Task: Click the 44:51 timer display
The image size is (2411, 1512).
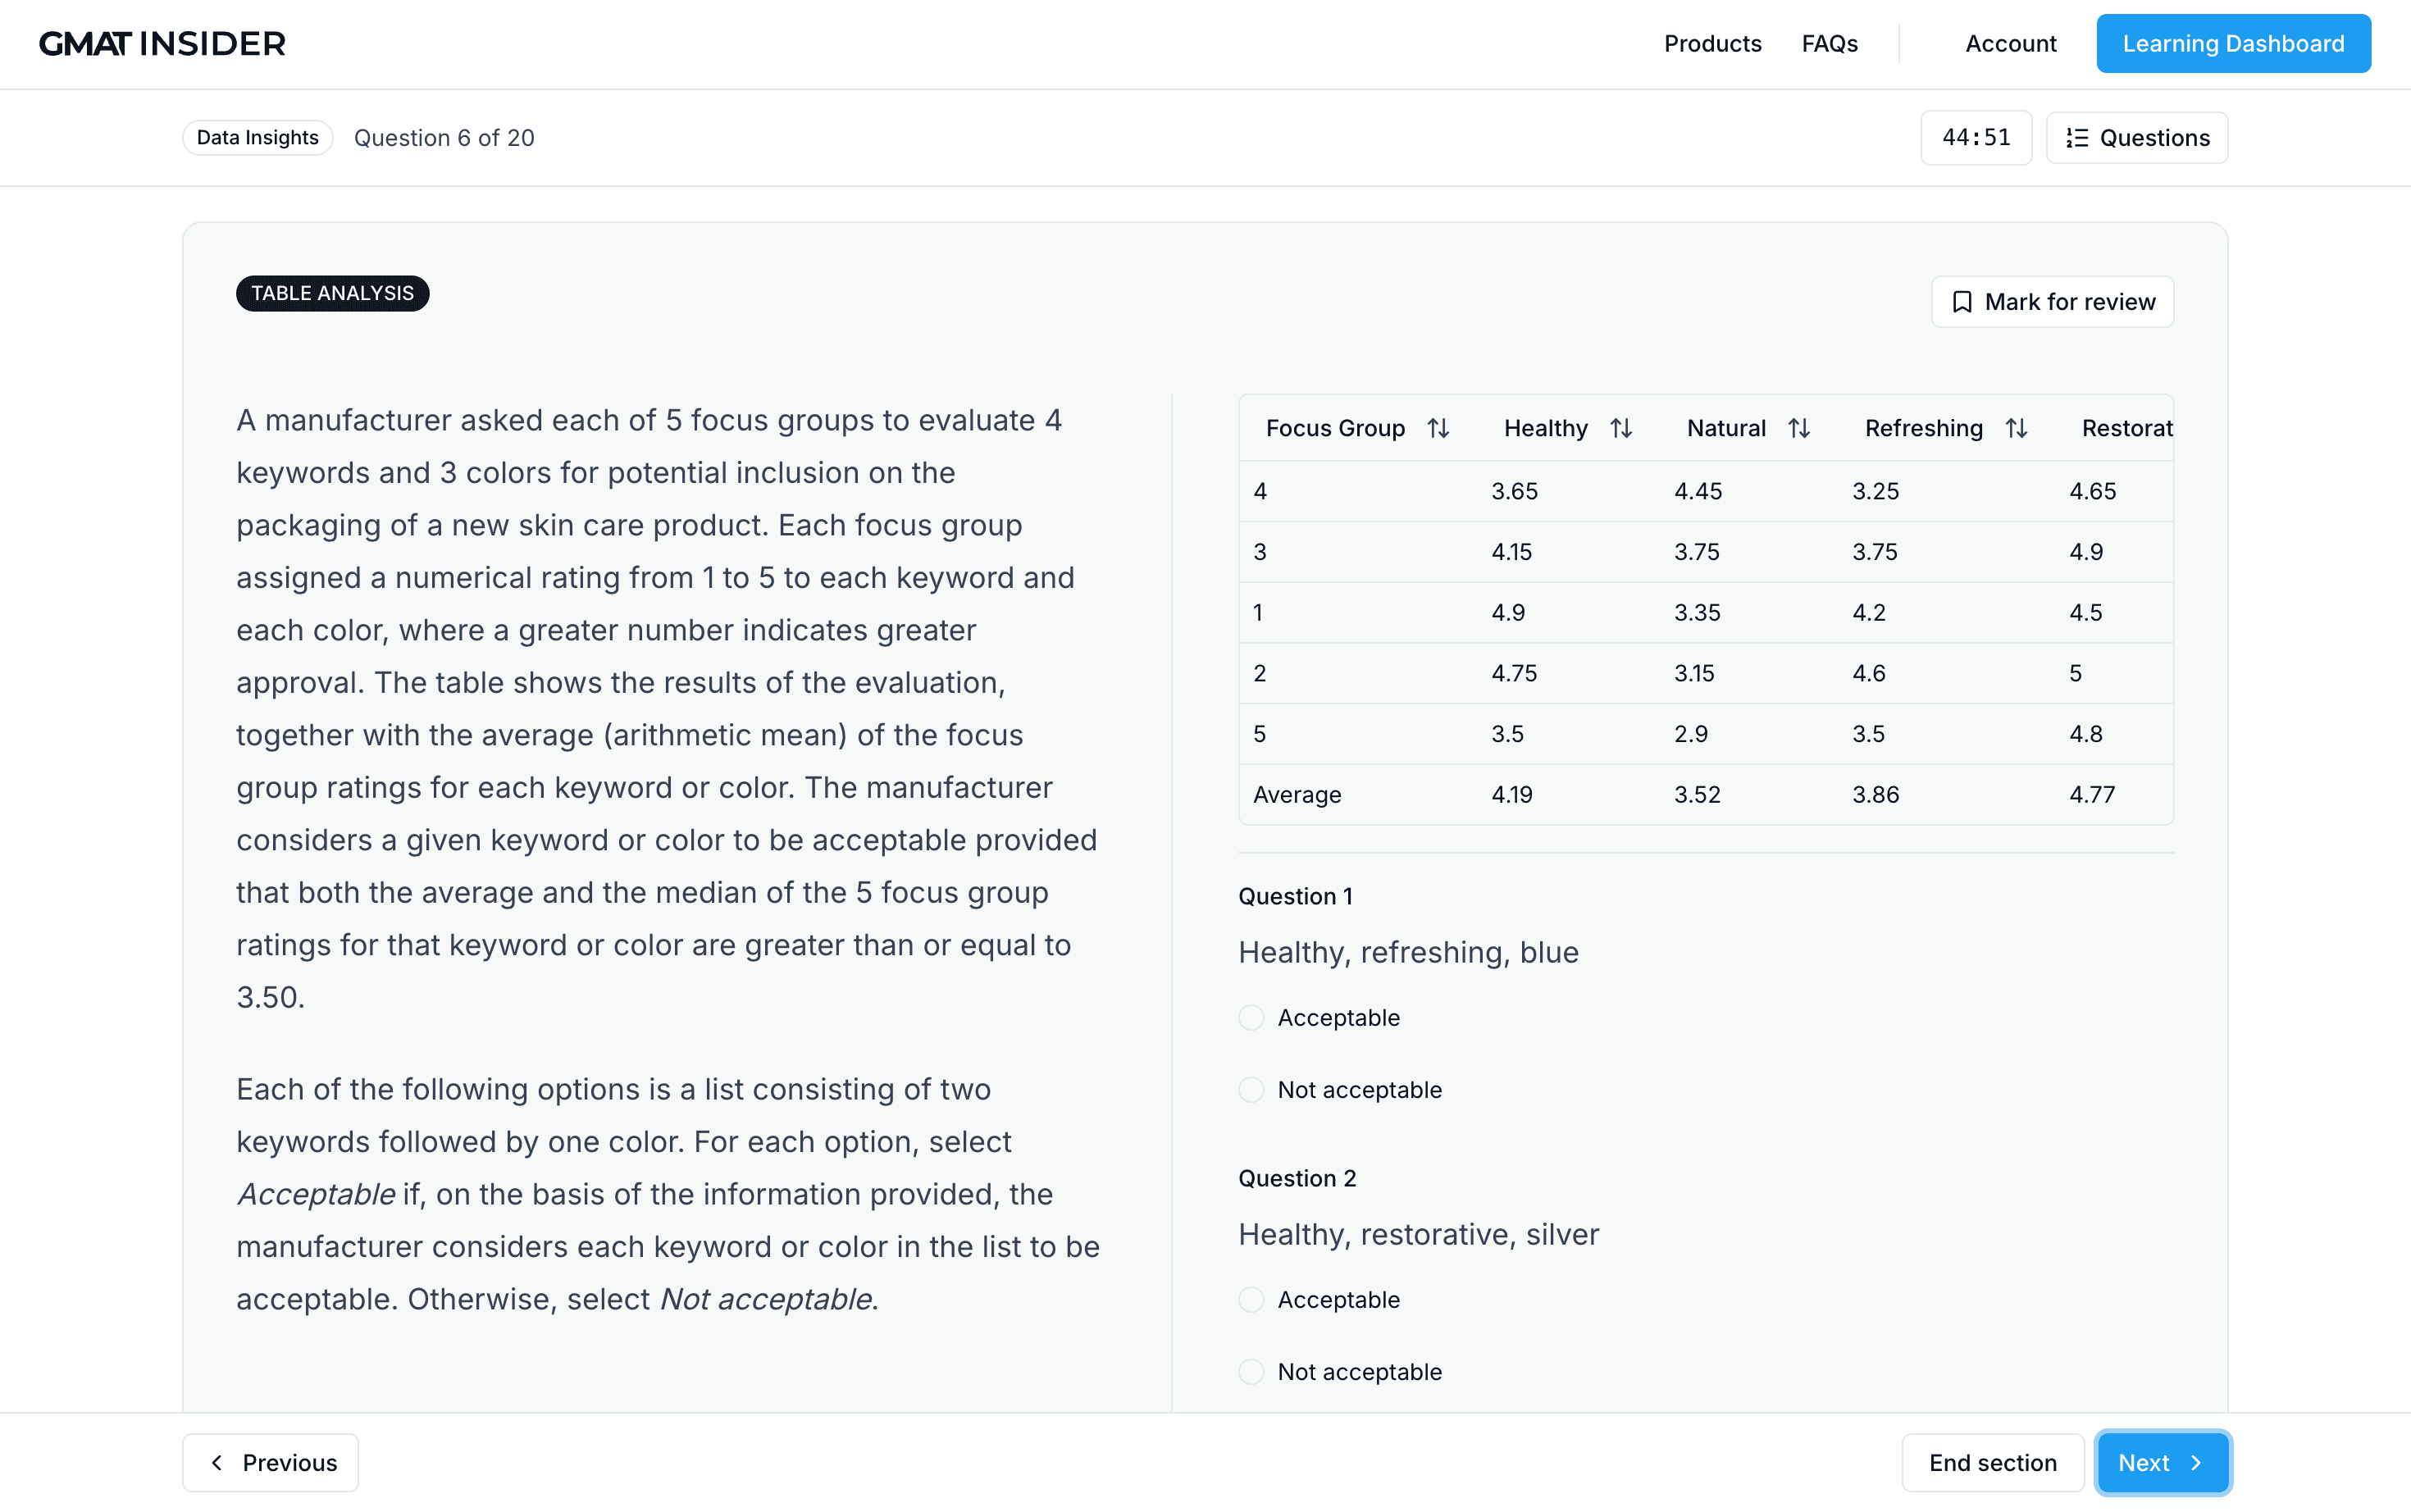Action: pyautogui.click(x=1976, y=138)
